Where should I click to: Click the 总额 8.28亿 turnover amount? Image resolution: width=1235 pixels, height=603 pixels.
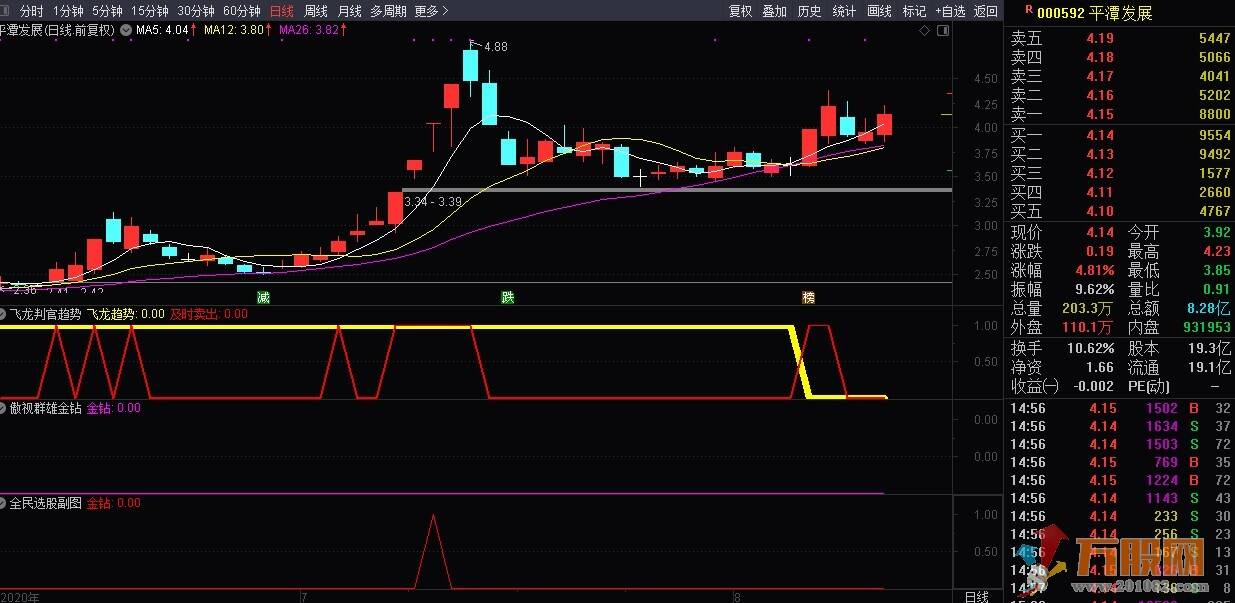1208,309
